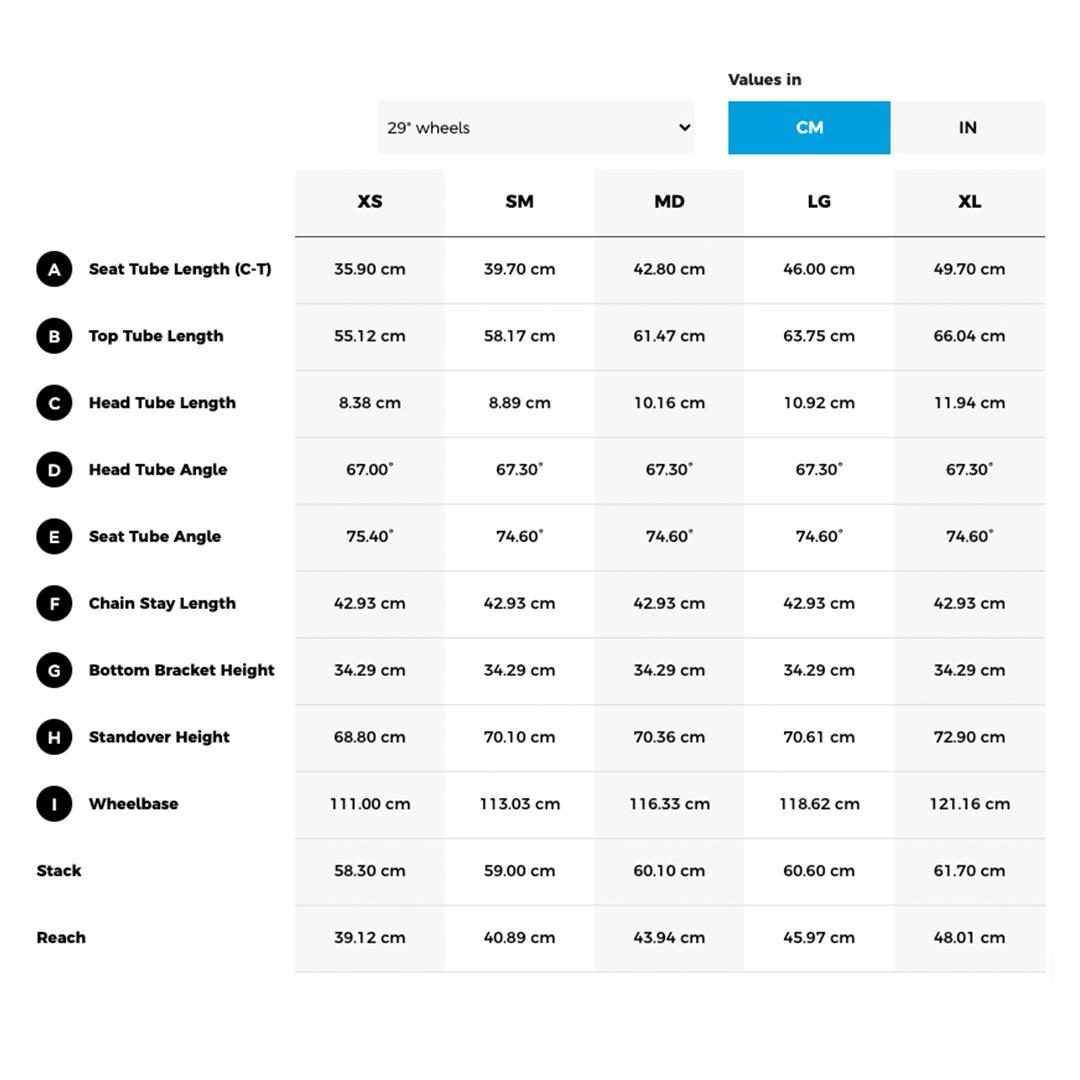Click the A badge for Seat Tube Length
1080x1080 pixels.
tap(54, 269)
